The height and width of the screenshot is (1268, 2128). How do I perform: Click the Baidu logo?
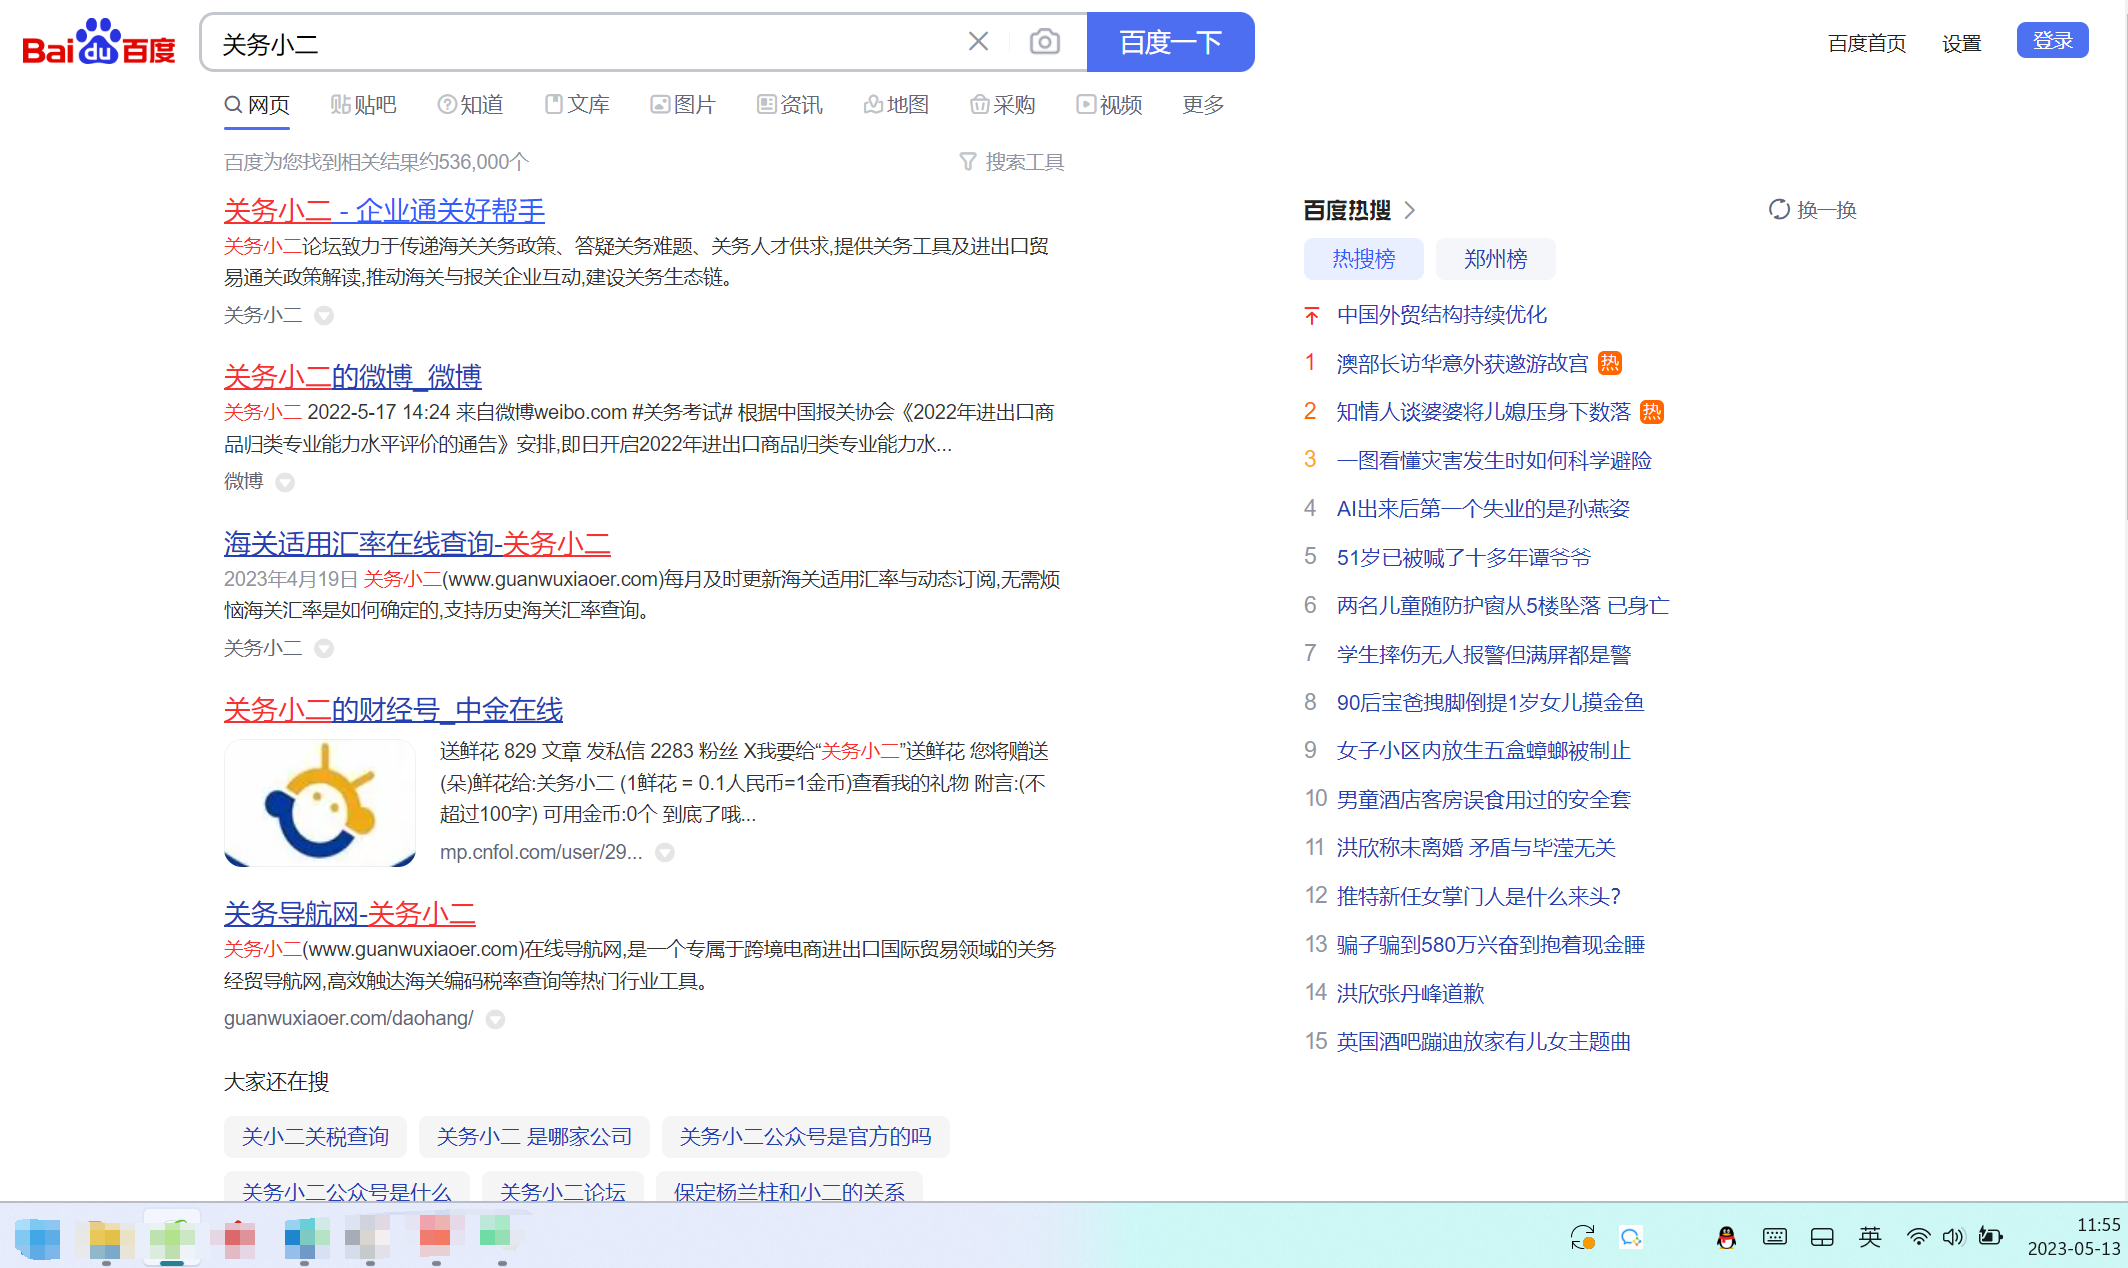pyautogui.click(x=99, y=42)
